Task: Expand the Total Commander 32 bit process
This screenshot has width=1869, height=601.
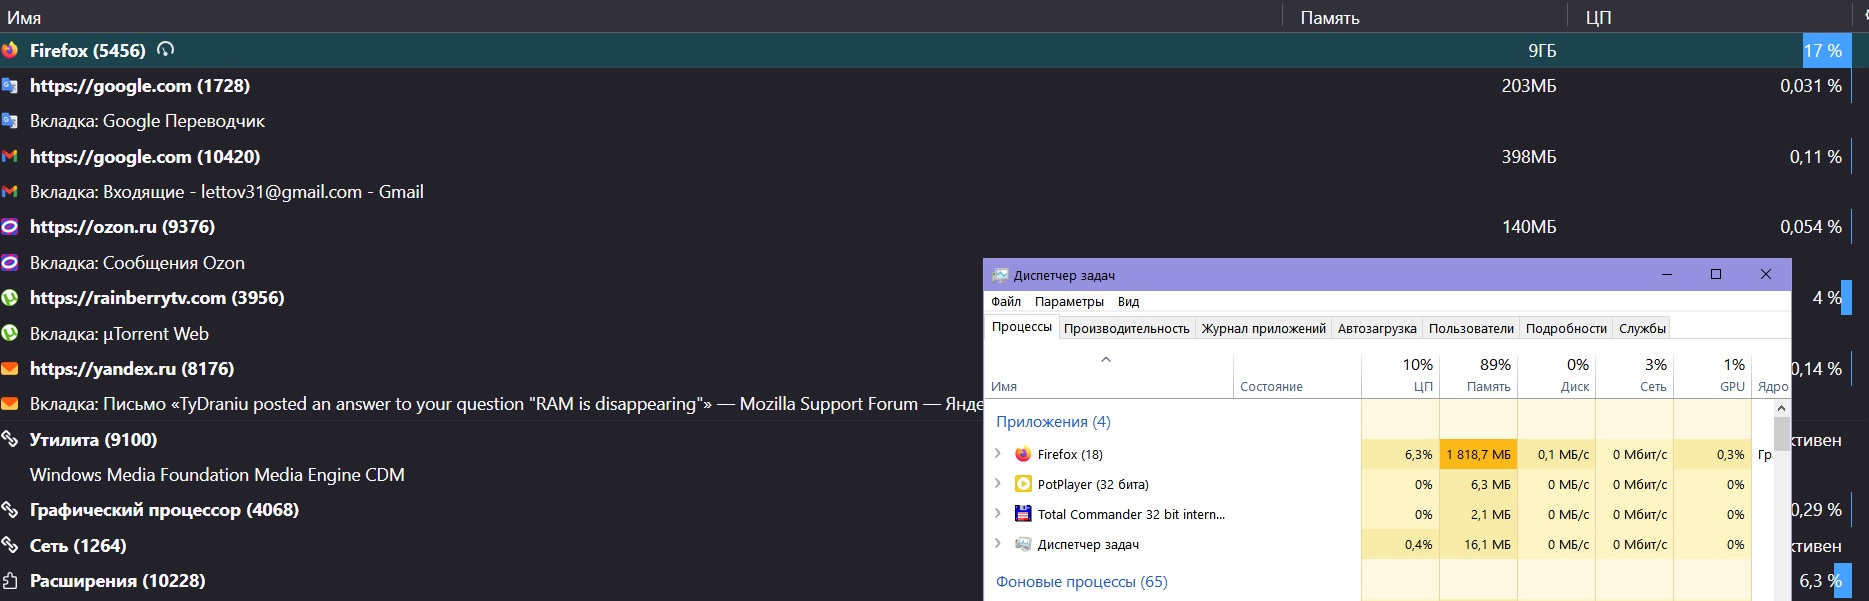Action: [x=997, y=514]
